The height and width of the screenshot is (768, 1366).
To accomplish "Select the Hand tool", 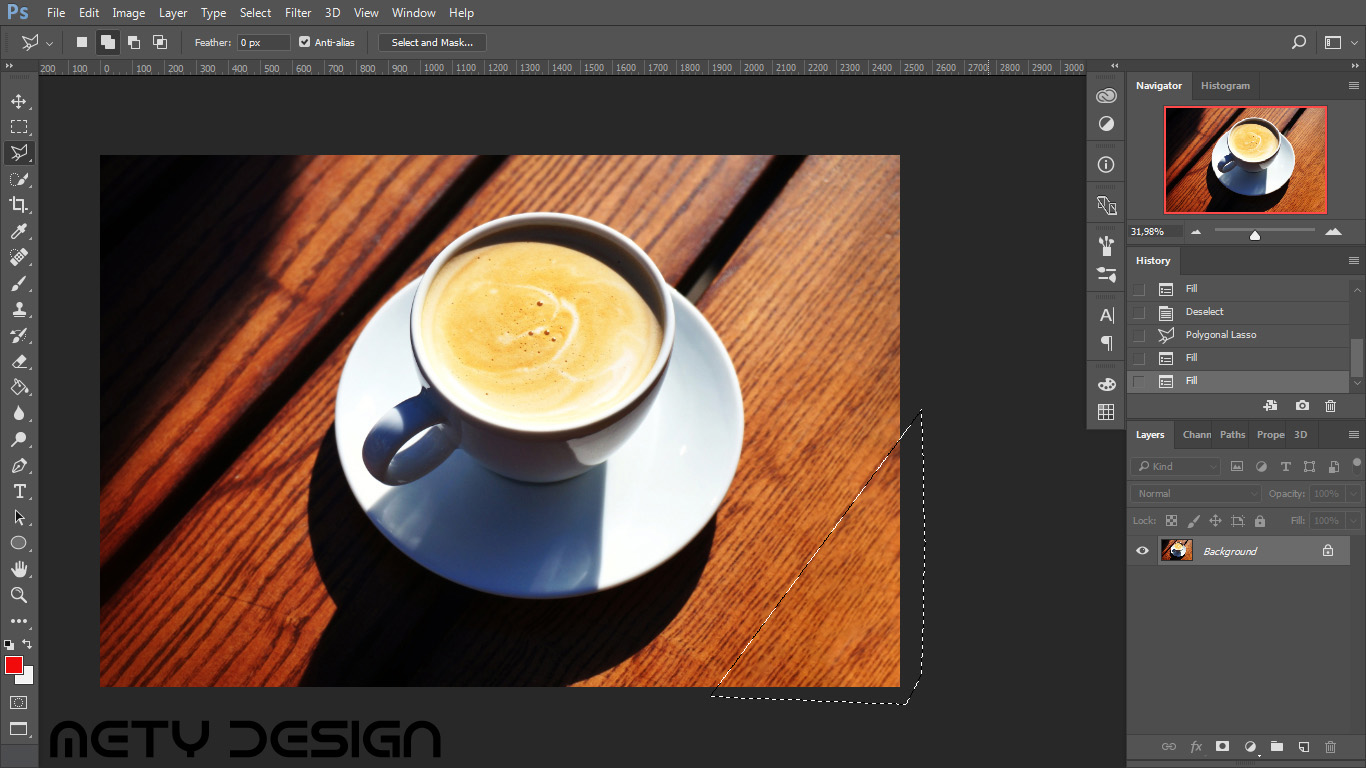I will coord(18,569).
